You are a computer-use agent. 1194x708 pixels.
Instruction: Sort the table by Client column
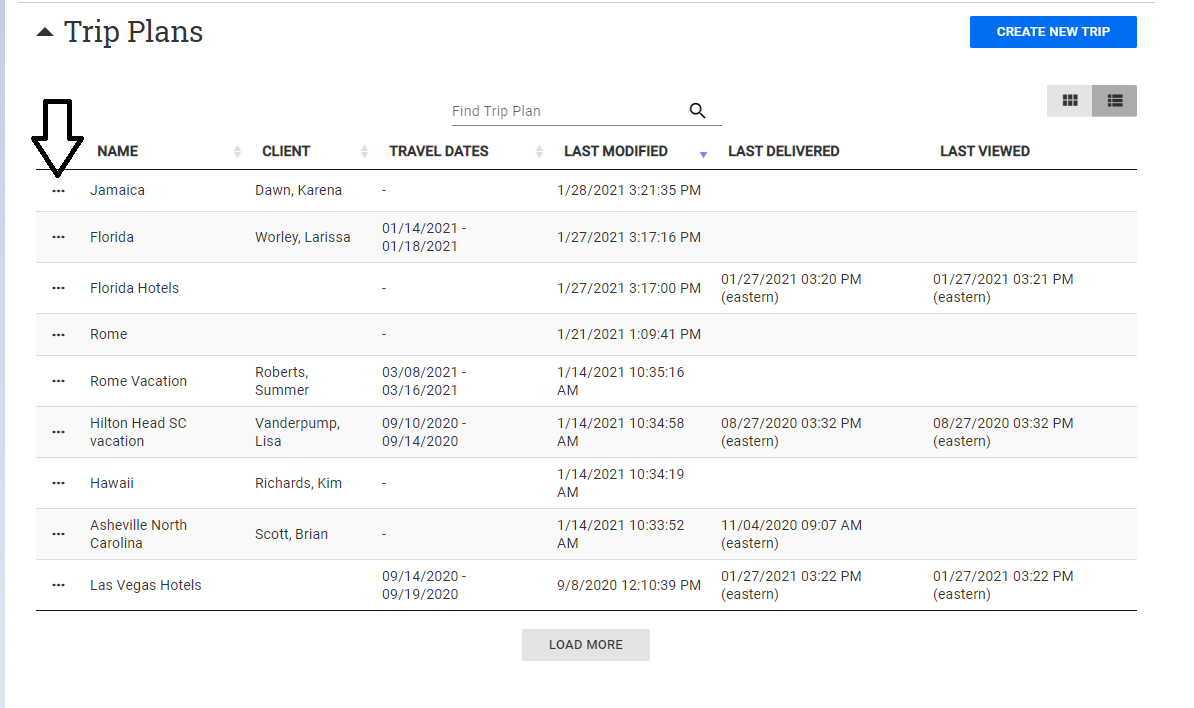click(x=286, y=151)
